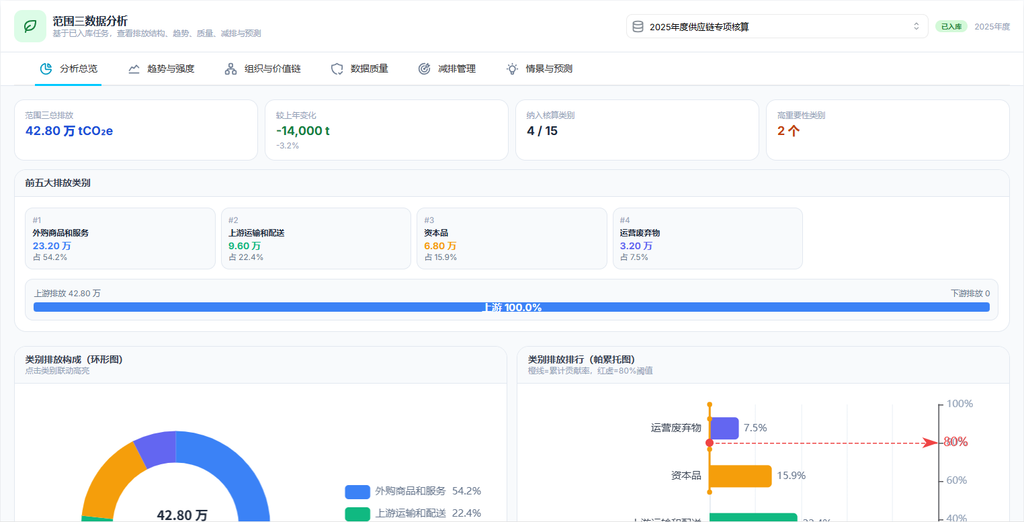Click the orange donut segment
The width and height of the screenshot is (1024, 522).
112,481
